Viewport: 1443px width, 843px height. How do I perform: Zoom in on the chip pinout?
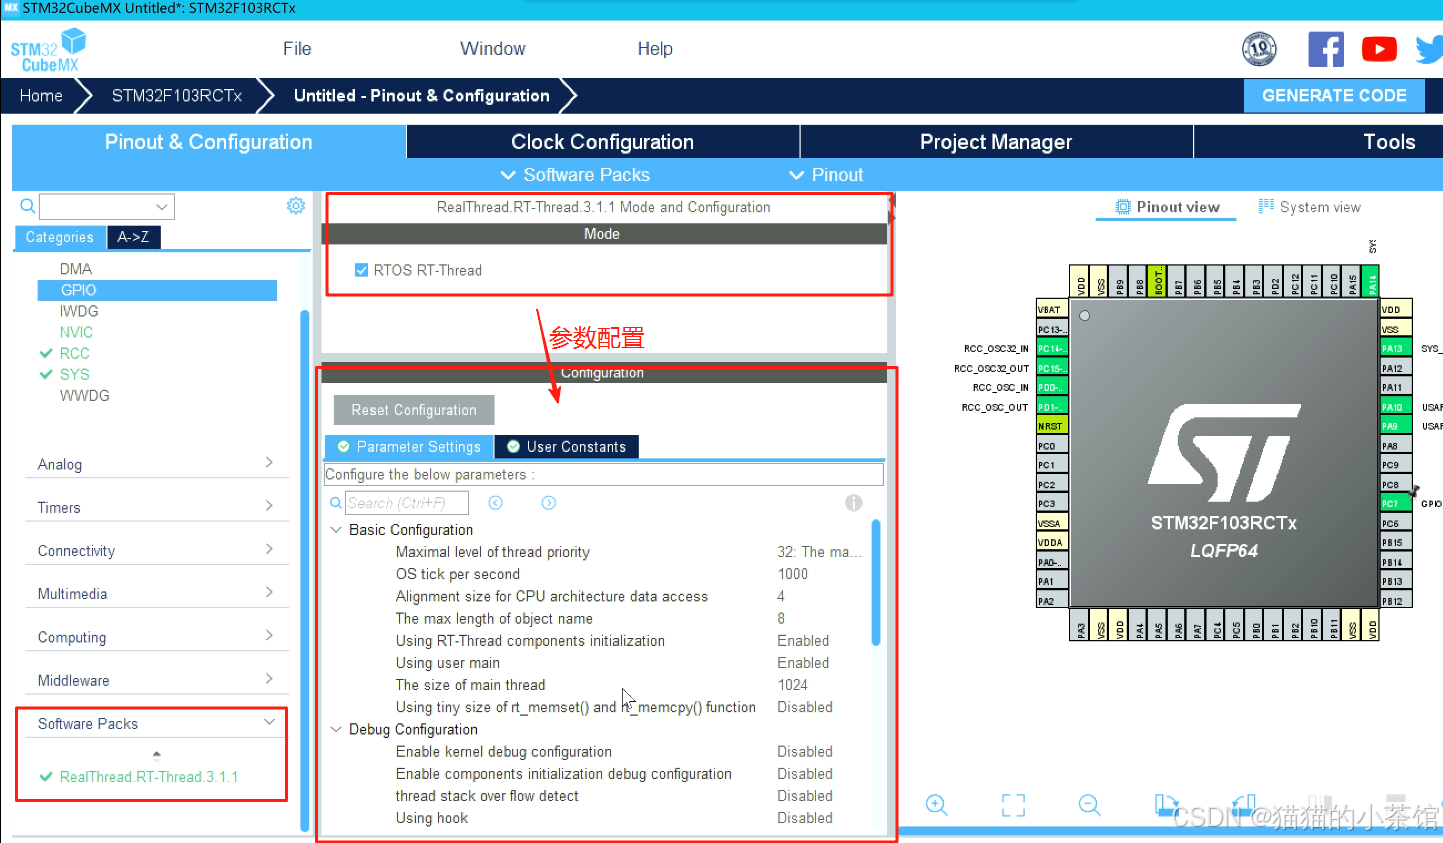click(x=936, y=805)
